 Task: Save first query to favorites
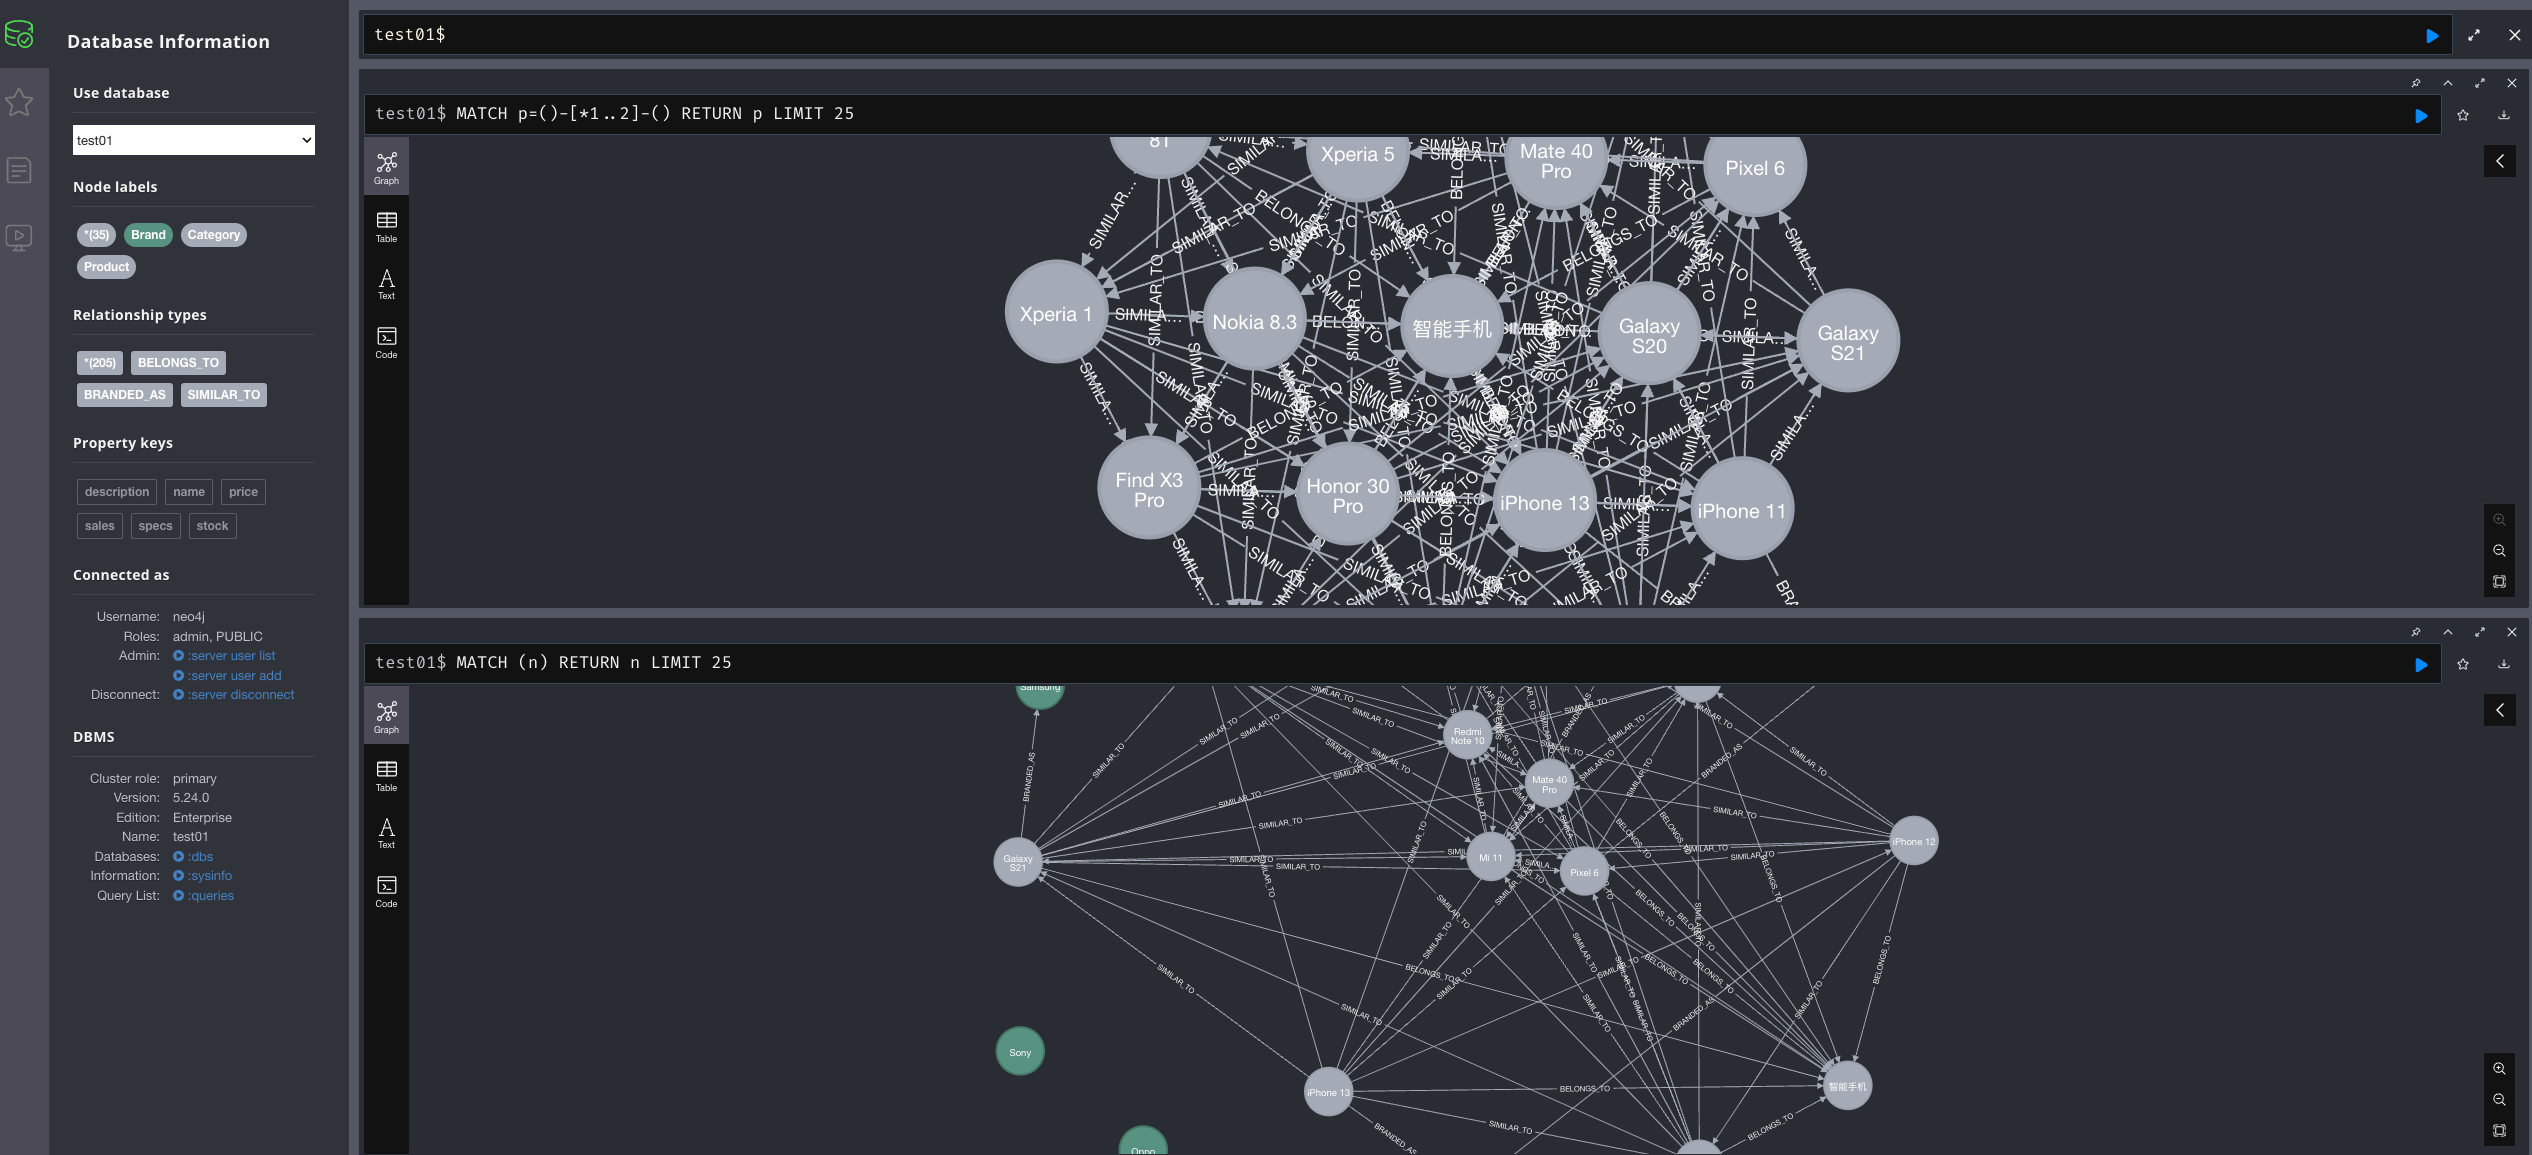[x=2463, y=115]
